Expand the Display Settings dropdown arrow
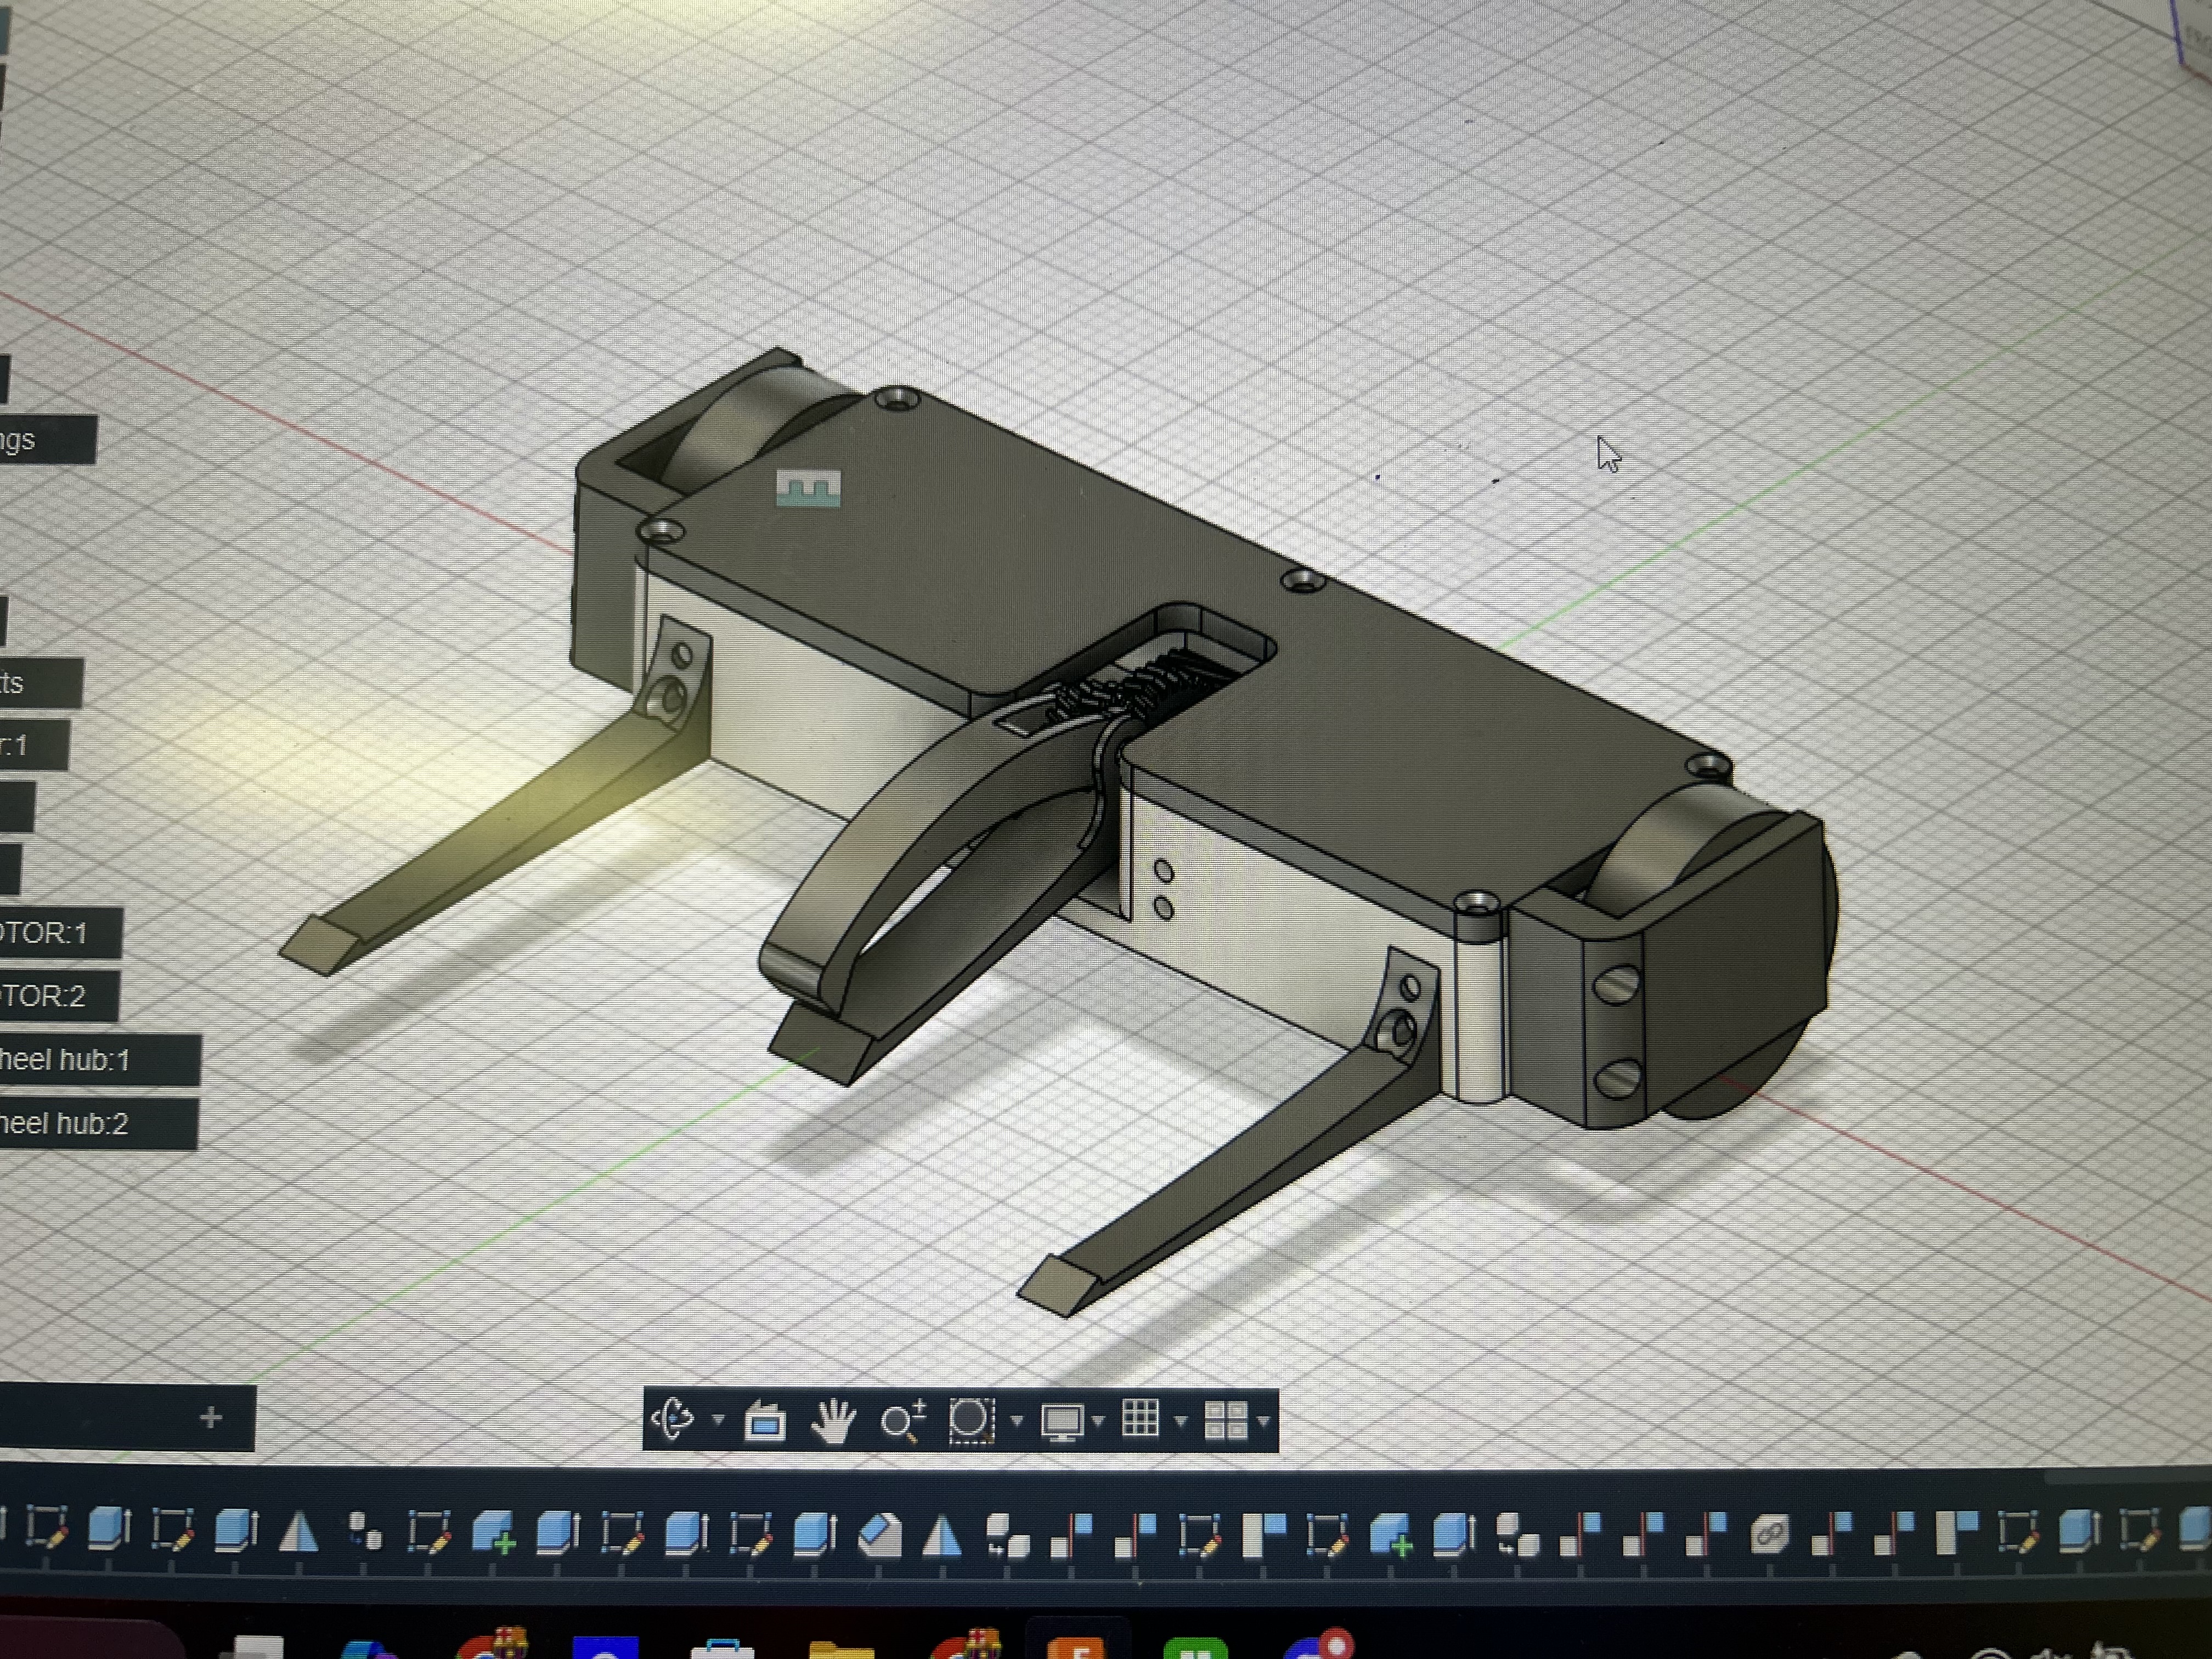The height and width of the screenshot is (1659, 2212). (x=1099, y=1420)
